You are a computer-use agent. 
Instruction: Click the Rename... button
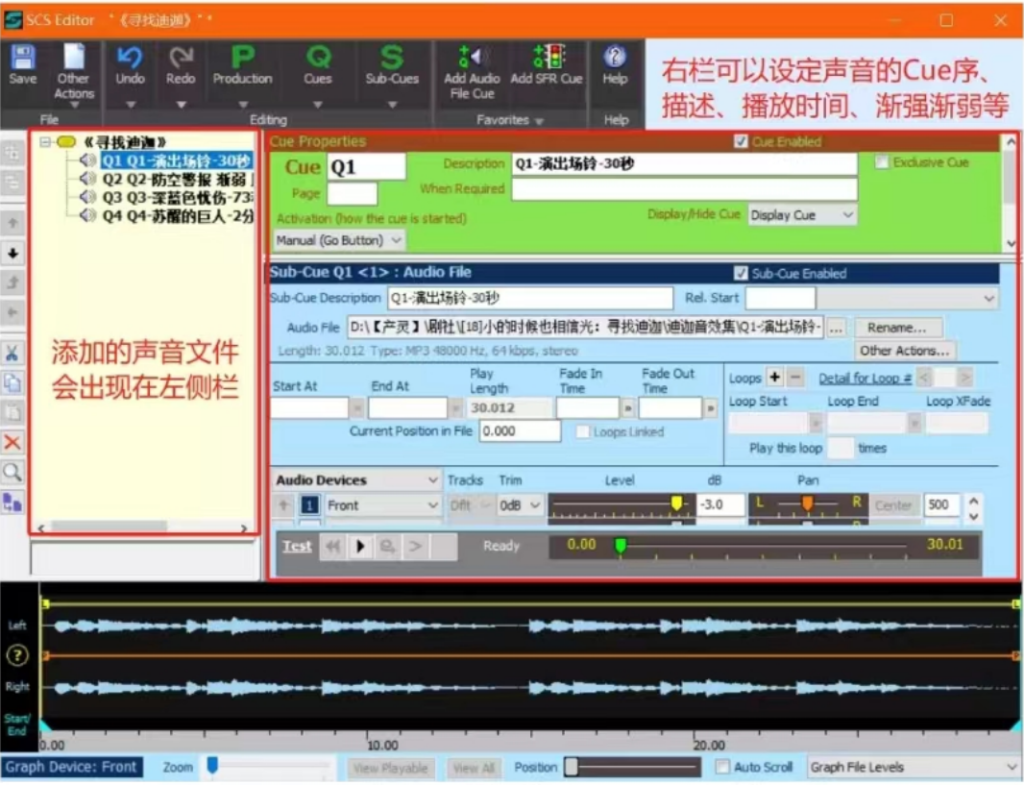(x=897, y=328)
